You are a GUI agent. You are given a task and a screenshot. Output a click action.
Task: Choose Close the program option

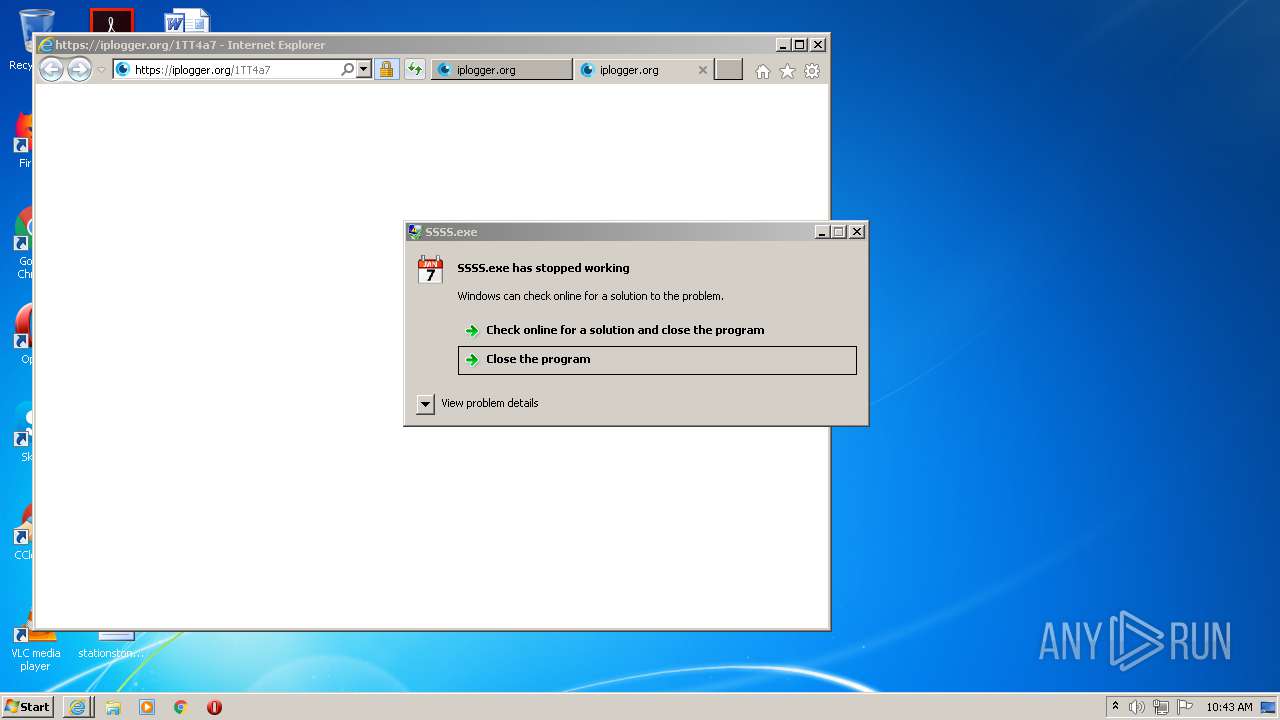tap(657, 360)
